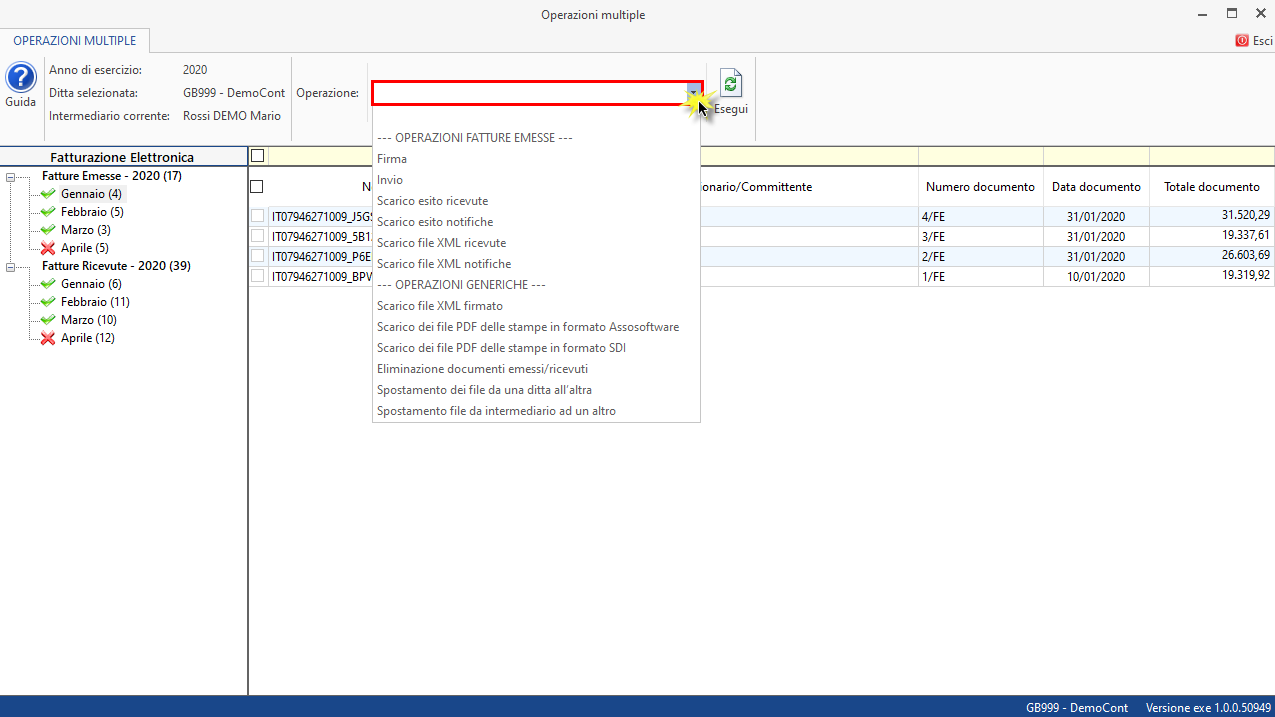Click the green check beside Gennaio (6)
1275x717 pixels.
[x=48, y=284]
